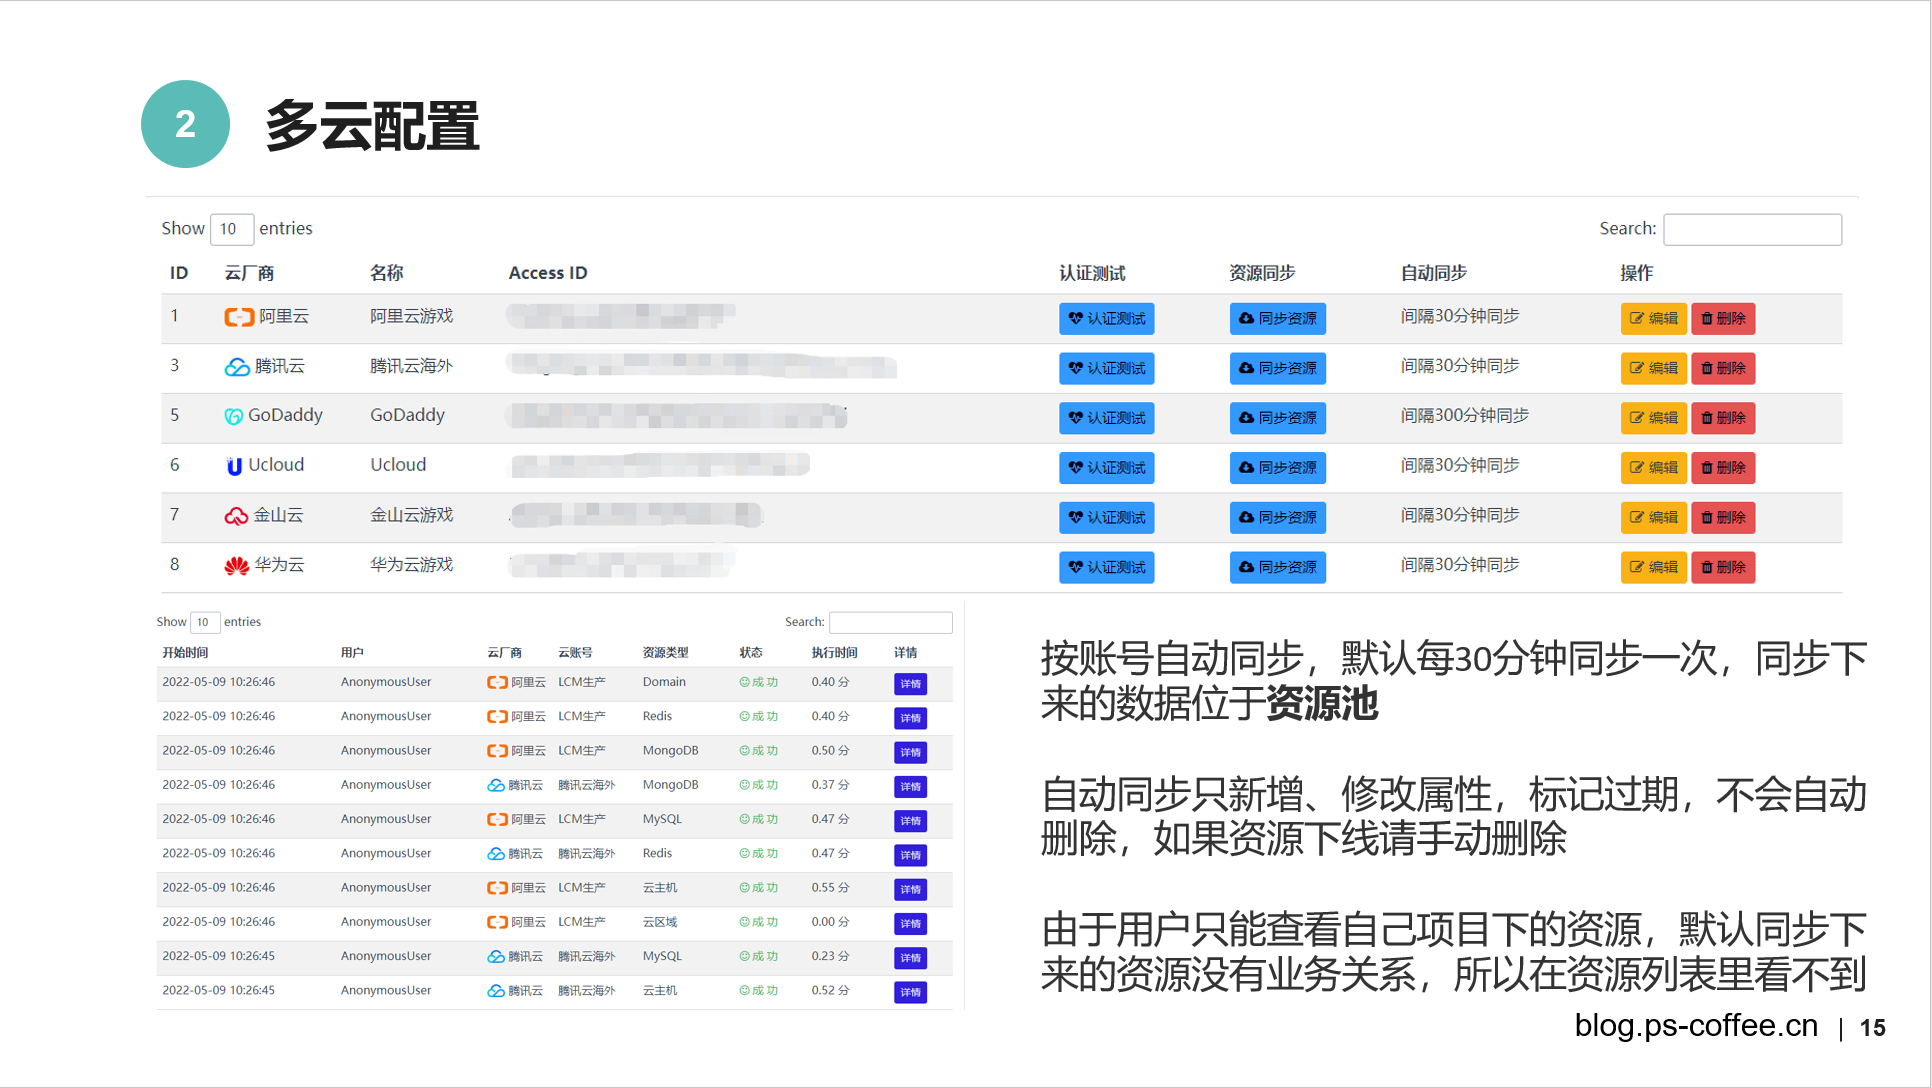The width and height of the screenshot is (1932, 1088).
Task: Run 认证测试 for 金山云游戏 account
Action: coord(1106,517)
